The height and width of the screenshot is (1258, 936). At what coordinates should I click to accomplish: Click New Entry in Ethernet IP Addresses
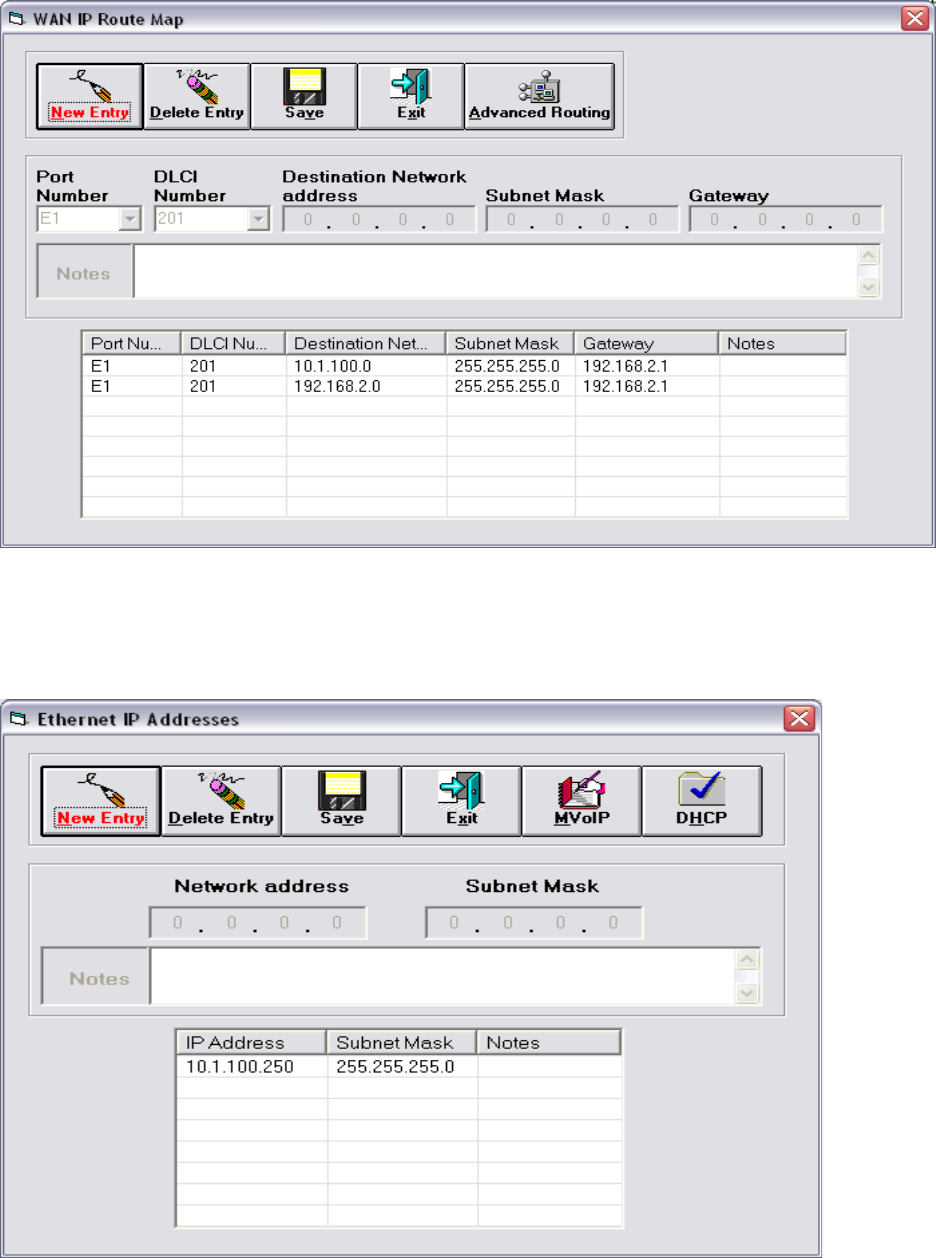(x=100, y=801)
